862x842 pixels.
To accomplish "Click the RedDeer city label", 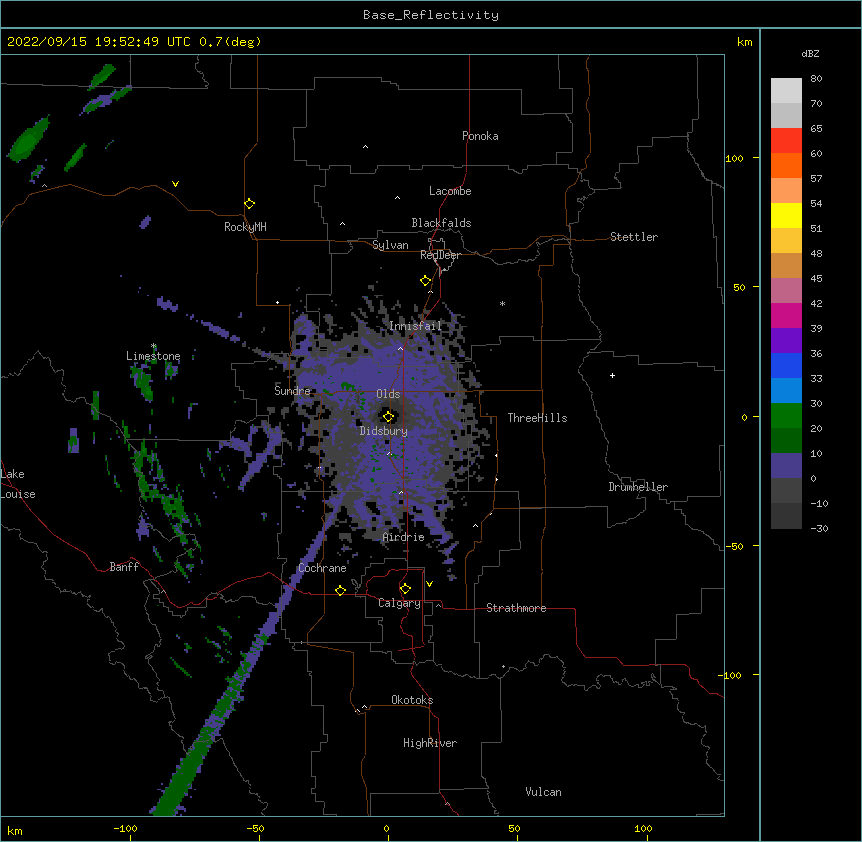I will pyautogui.click(x=440, y=255).
